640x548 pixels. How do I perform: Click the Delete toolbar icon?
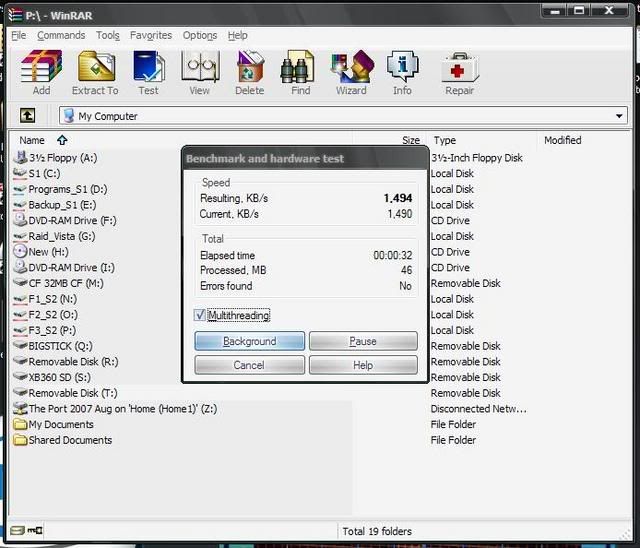point(250,66)
